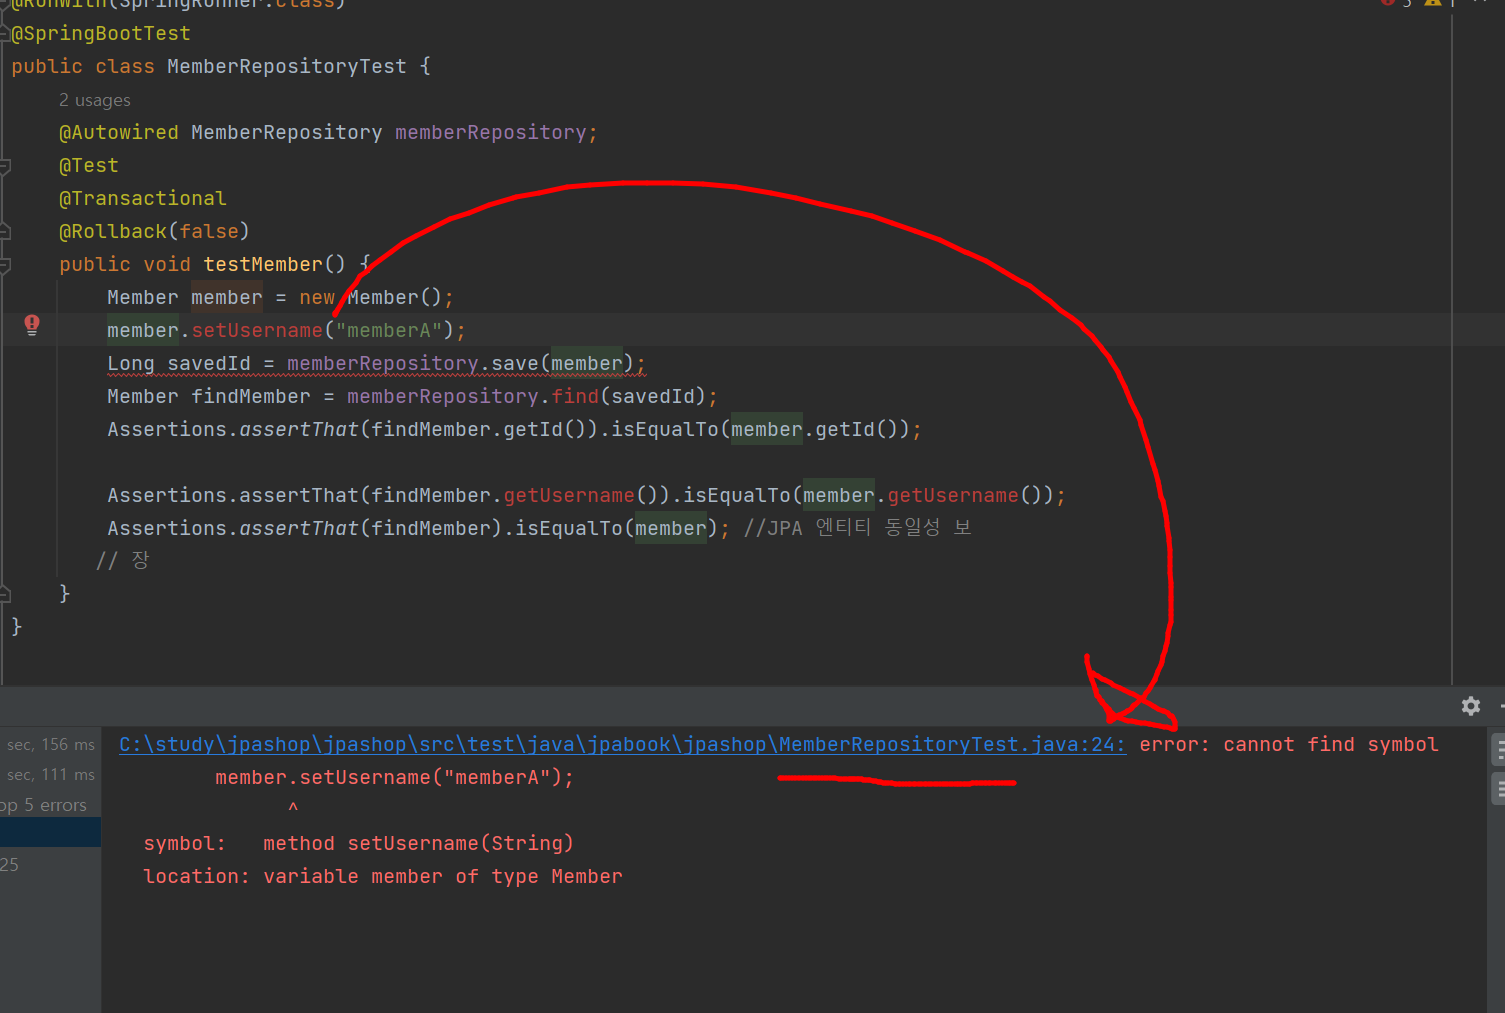Select the '5 errors' build tree row
Image resolution: width=1505 pixels, height=1013 pixels.
50,805
